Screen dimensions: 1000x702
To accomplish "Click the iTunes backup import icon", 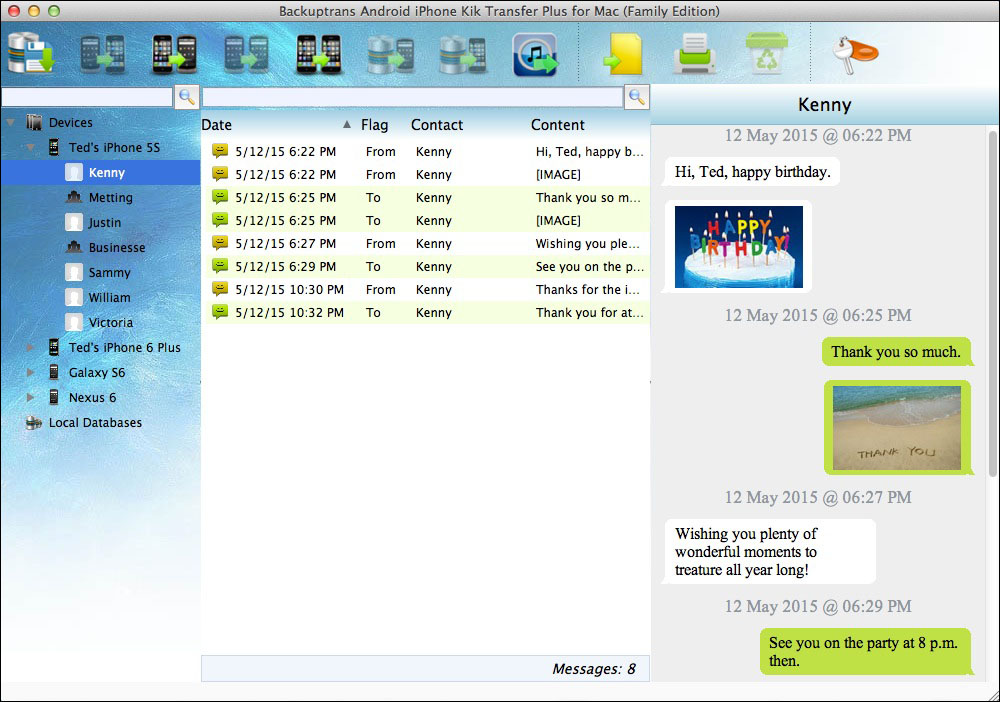I will click(x=535, y=54).
